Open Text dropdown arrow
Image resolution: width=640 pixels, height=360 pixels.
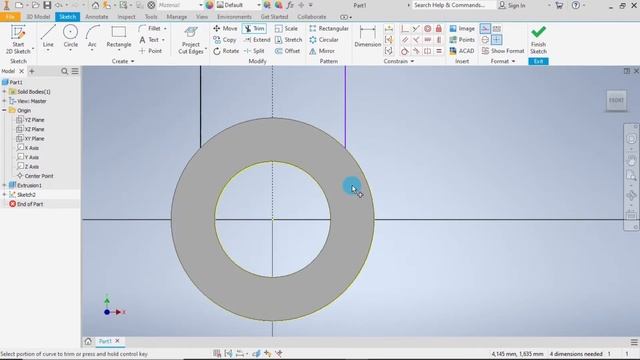(163, 40)
